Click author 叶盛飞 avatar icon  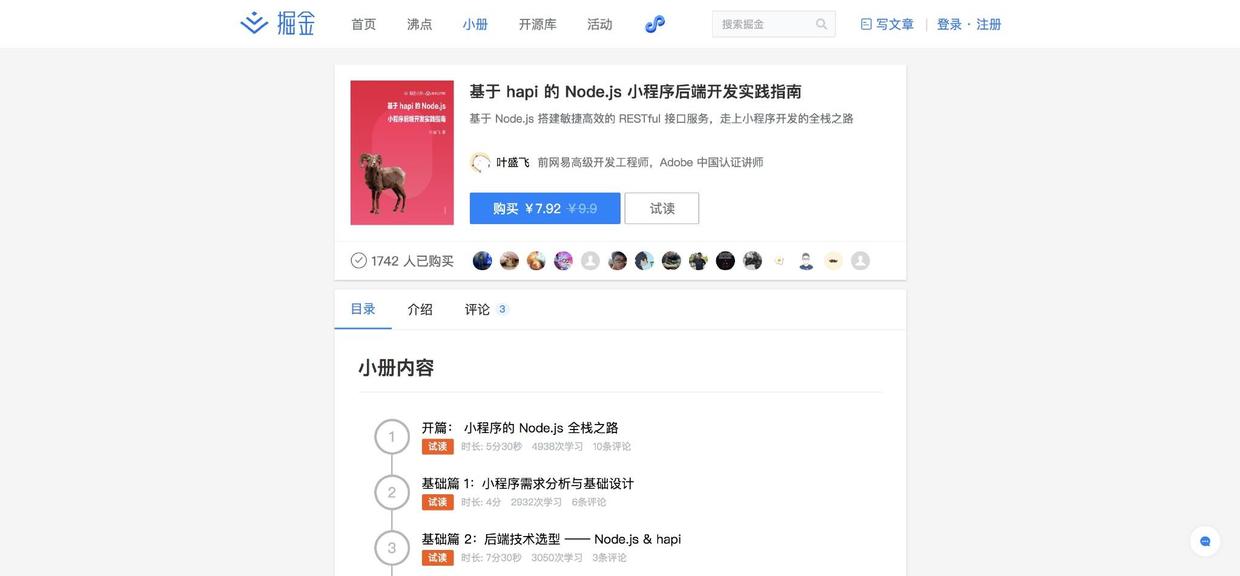(480, 162)
